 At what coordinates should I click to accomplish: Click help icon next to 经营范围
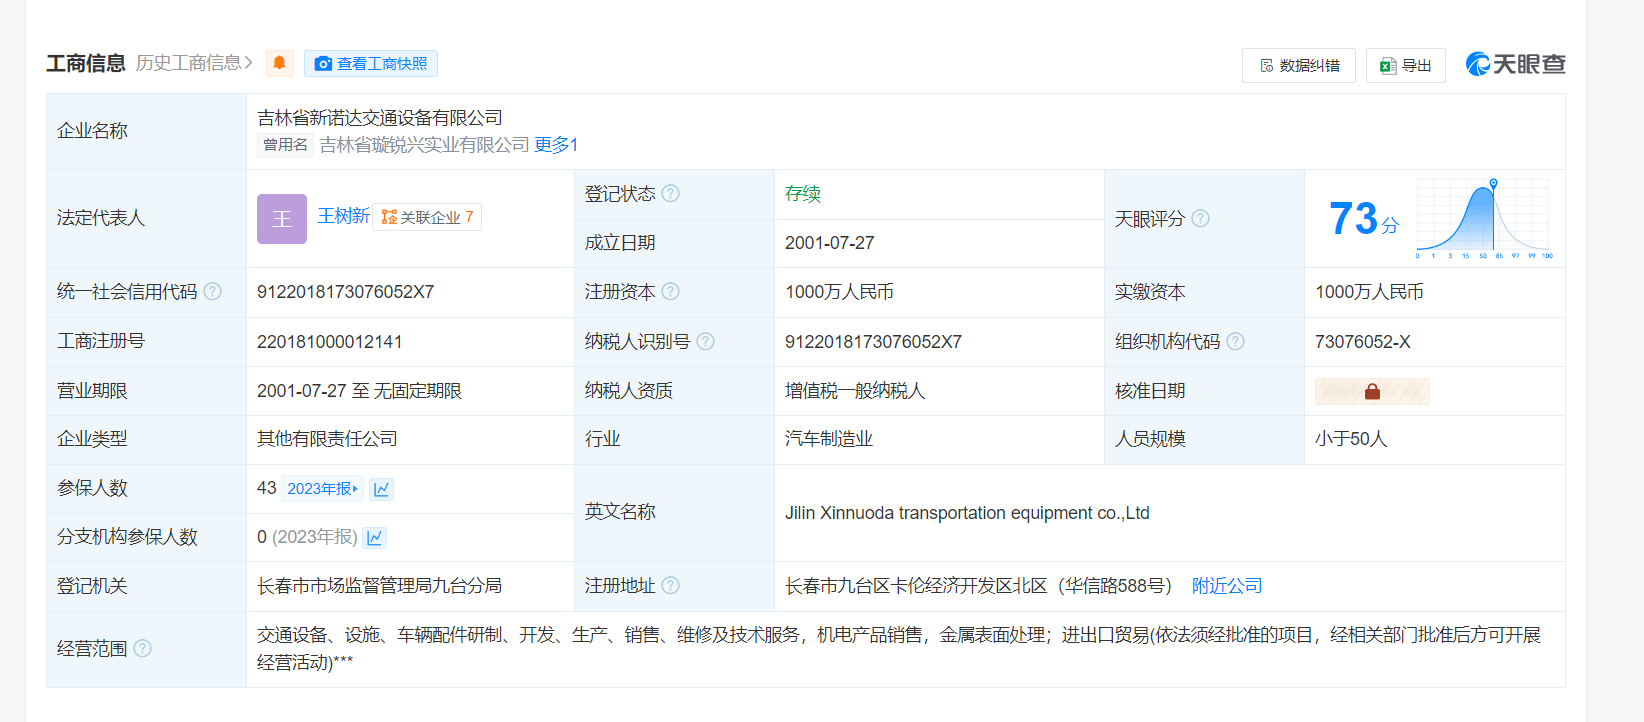click(x=143, y=648)
